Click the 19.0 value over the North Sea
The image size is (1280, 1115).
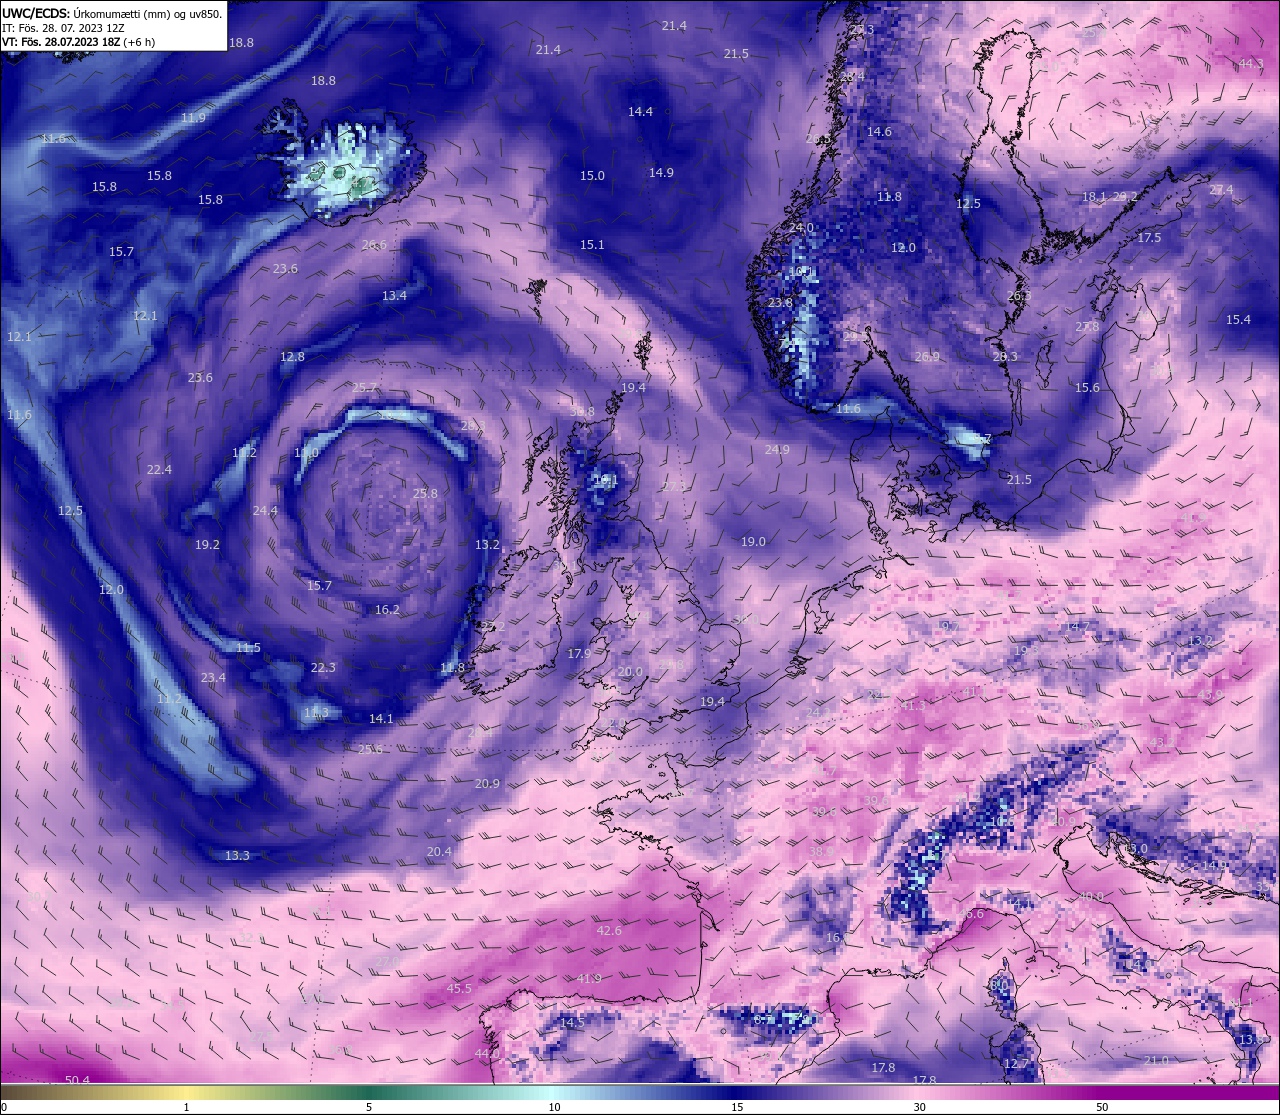click(753, 541)
